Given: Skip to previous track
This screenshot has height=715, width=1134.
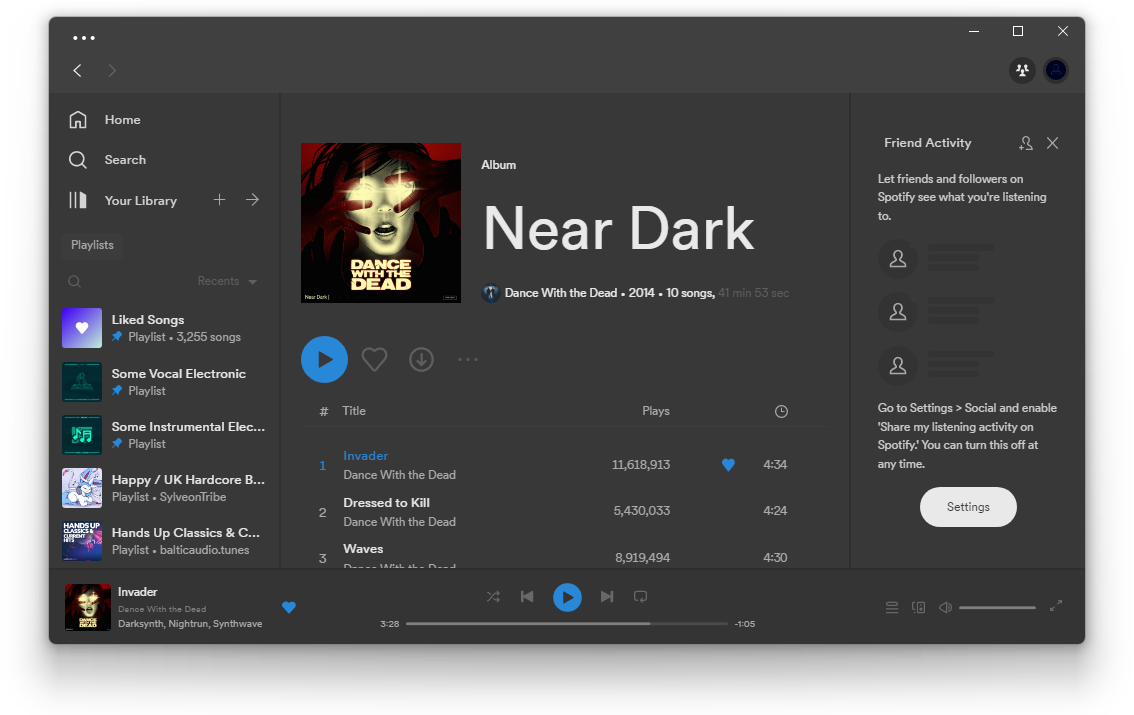Looking at the screenshot, I should point(527,596).
